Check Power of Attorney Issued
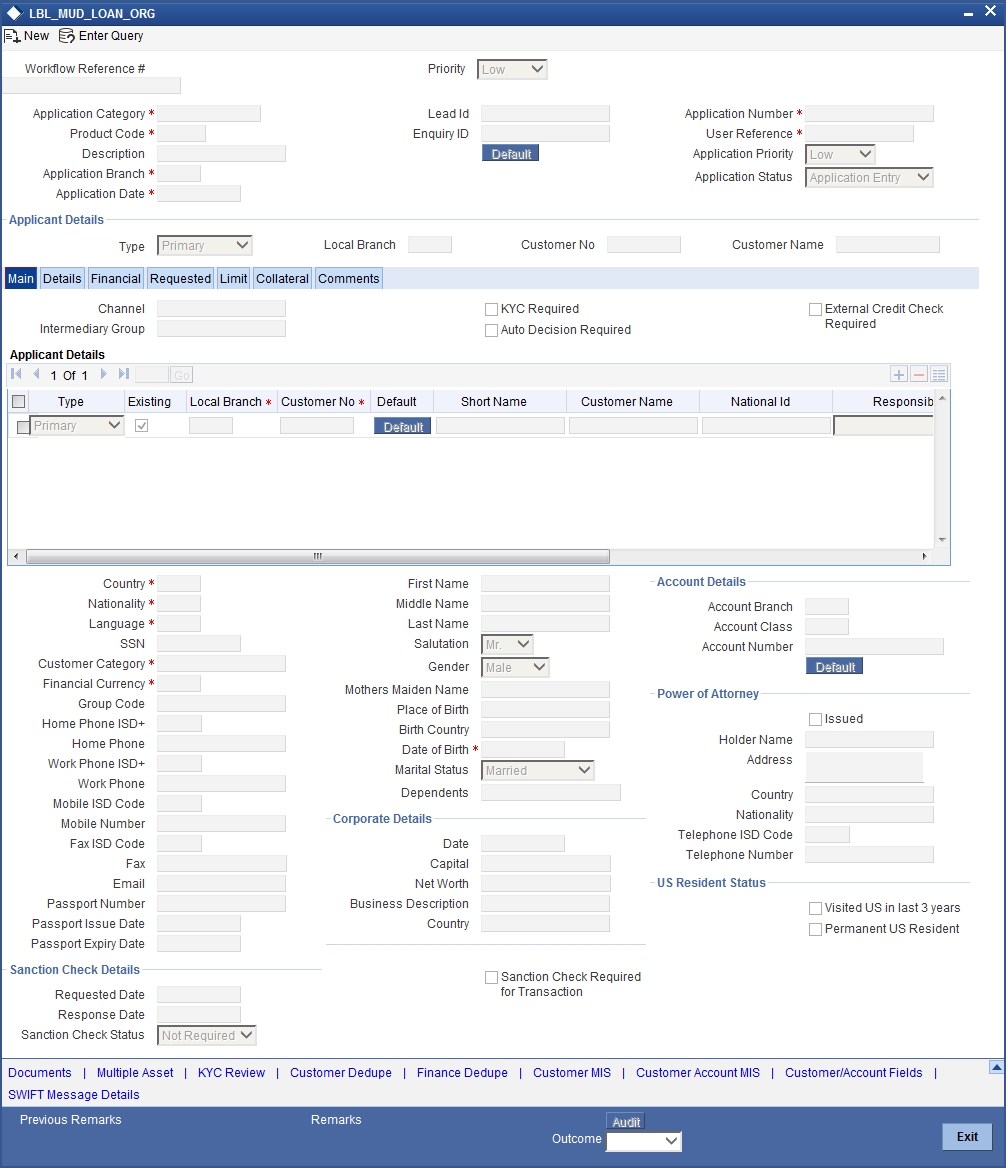 (815, 720)
